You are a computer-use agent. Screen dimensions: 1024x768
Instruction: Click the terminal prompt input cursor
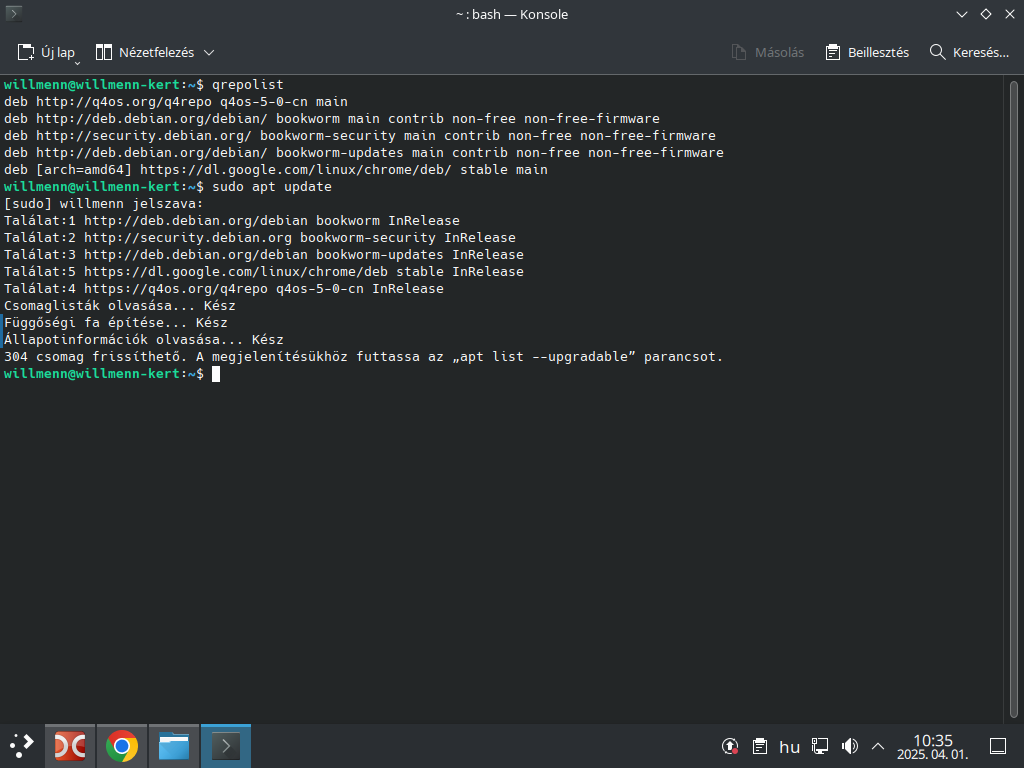pos(215,373)
